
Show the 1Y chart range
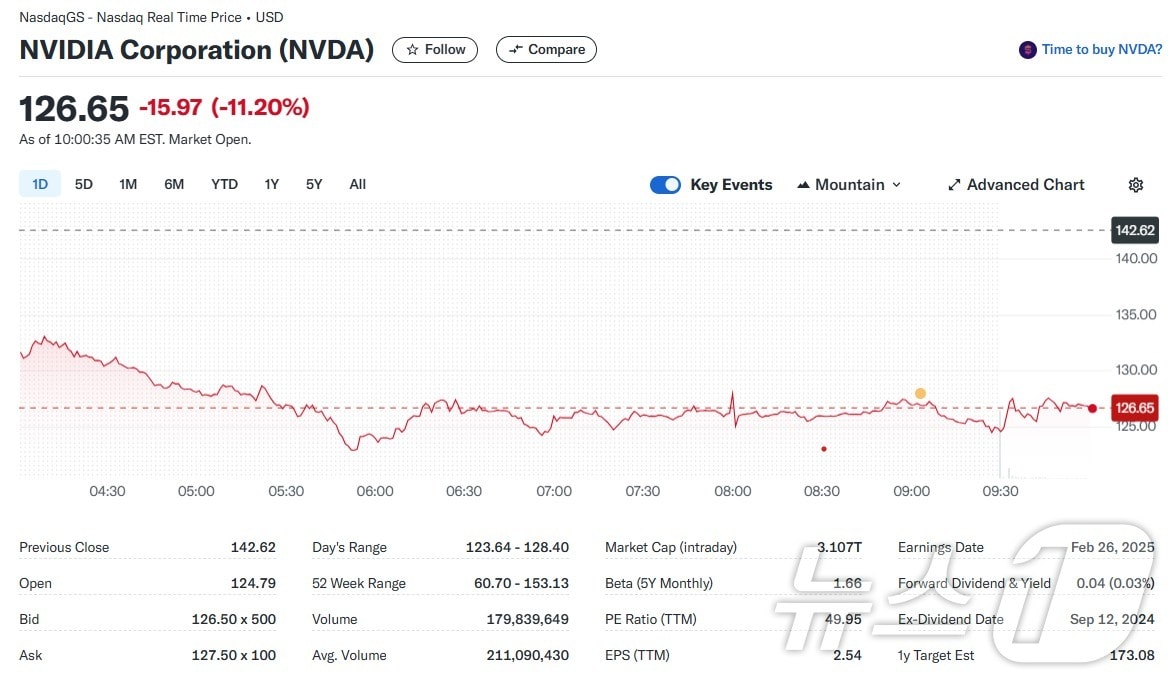271,184
